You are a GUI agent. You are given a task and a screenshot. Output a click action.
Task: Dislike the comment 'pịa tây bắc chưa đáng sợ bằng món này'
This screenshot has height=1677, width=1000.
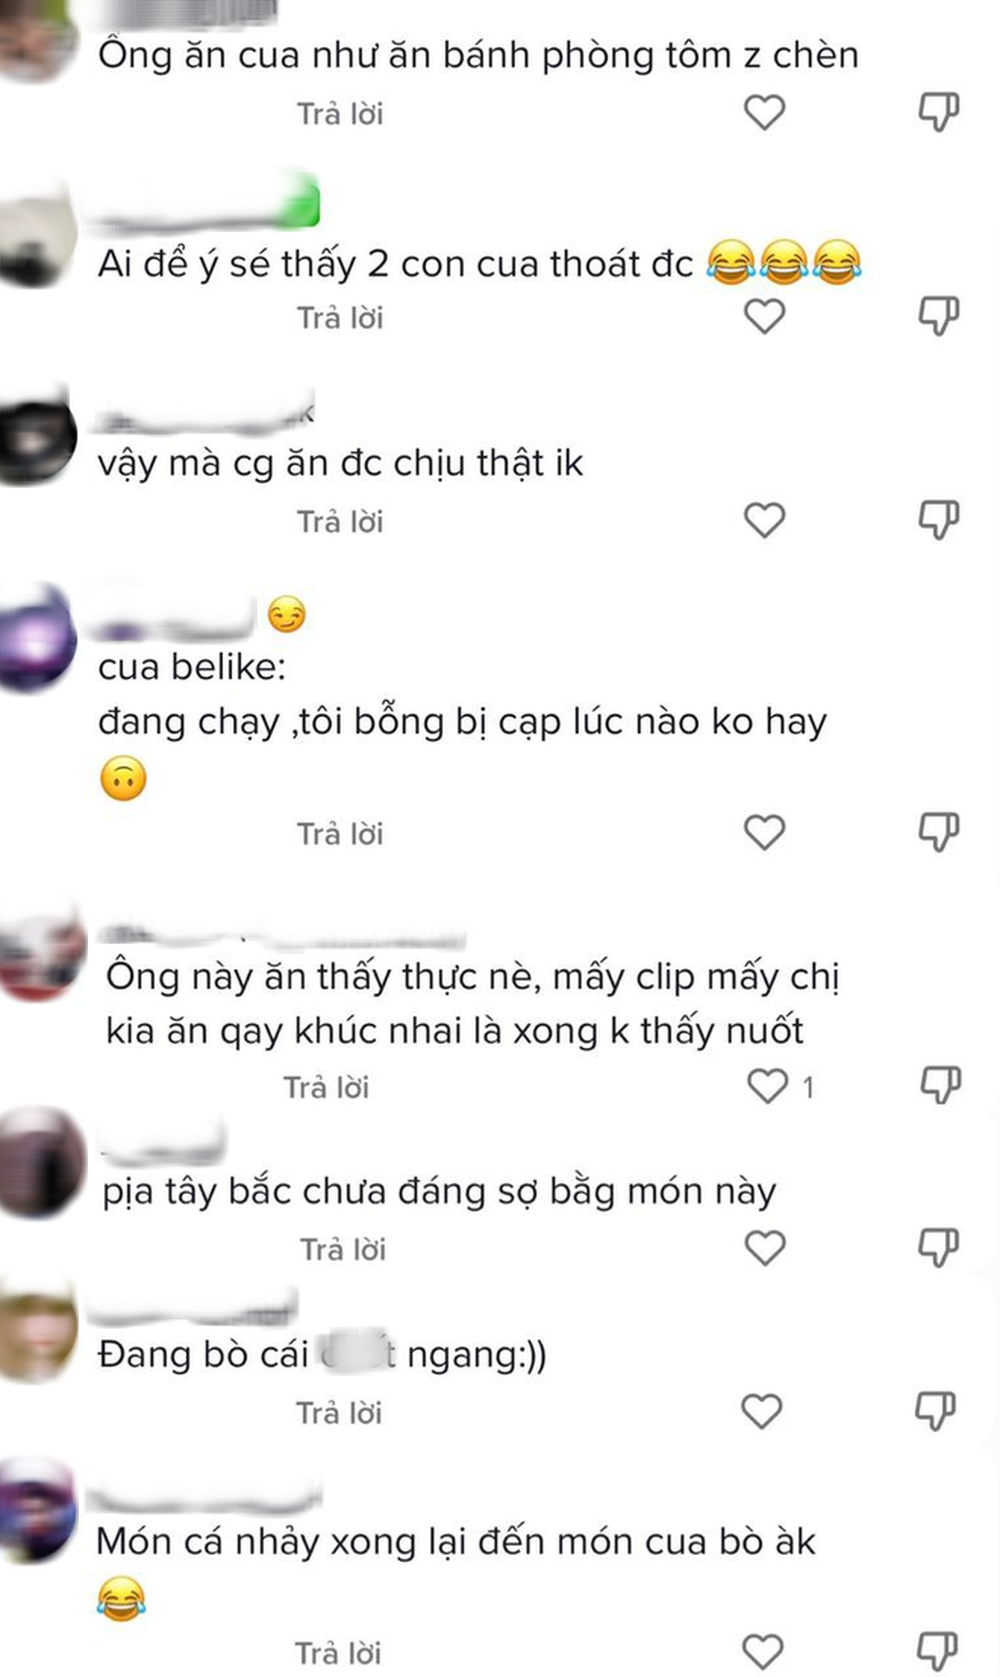pyautogui.click(x=939, y=1247)
